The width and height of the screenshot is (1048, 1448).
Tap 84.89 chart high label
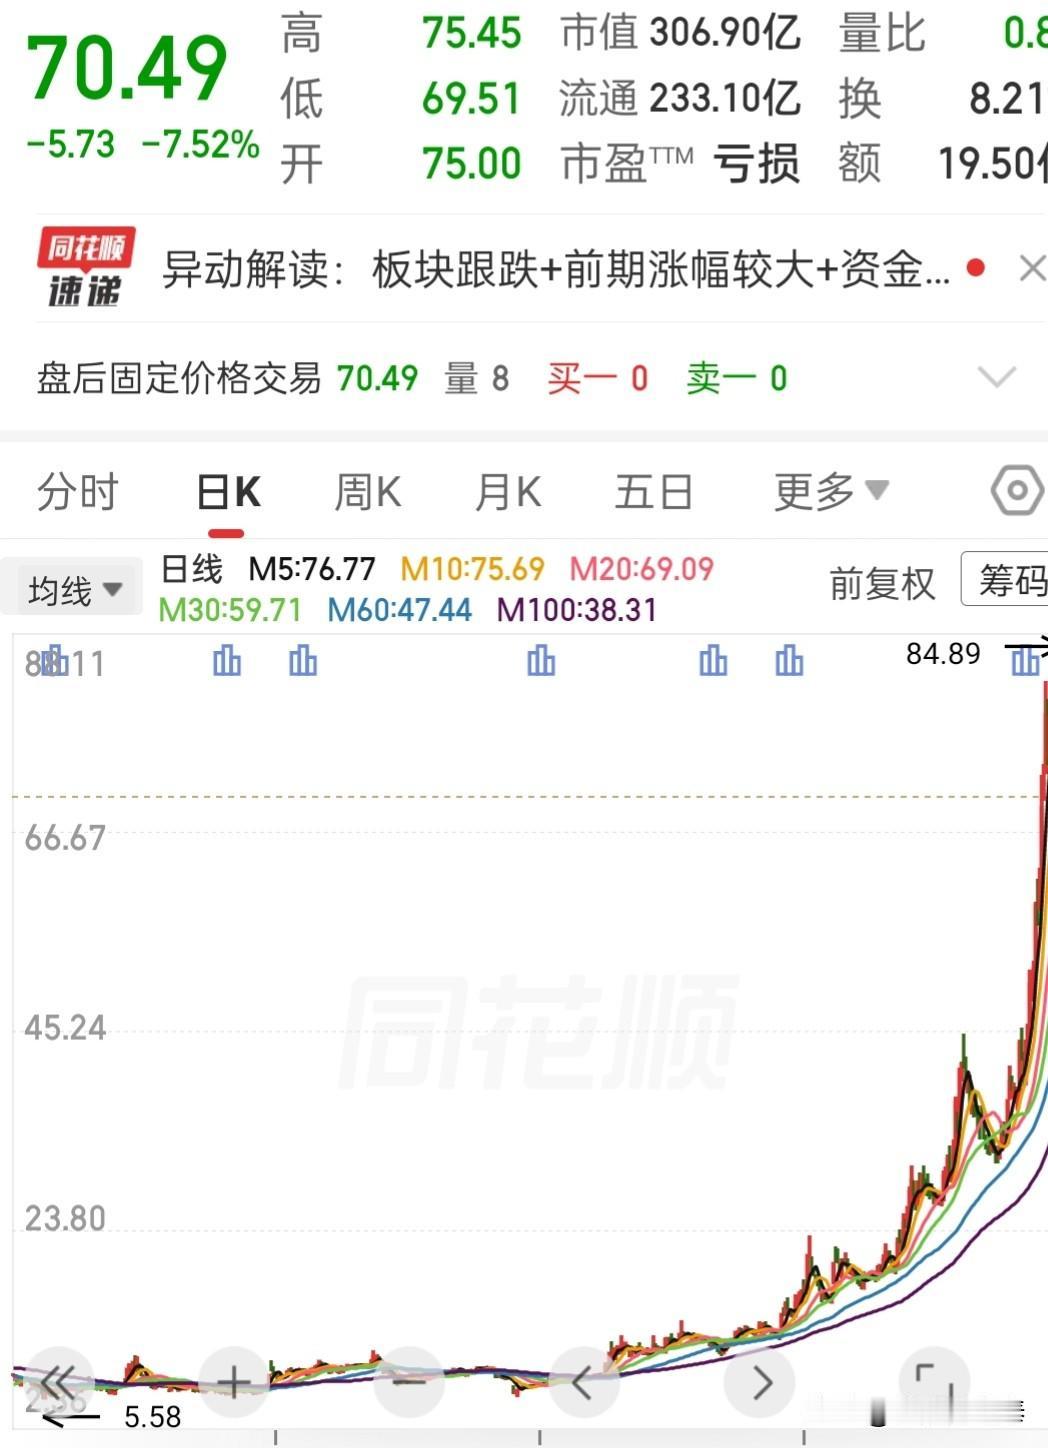pyautogui.click(x=943, y=653)
